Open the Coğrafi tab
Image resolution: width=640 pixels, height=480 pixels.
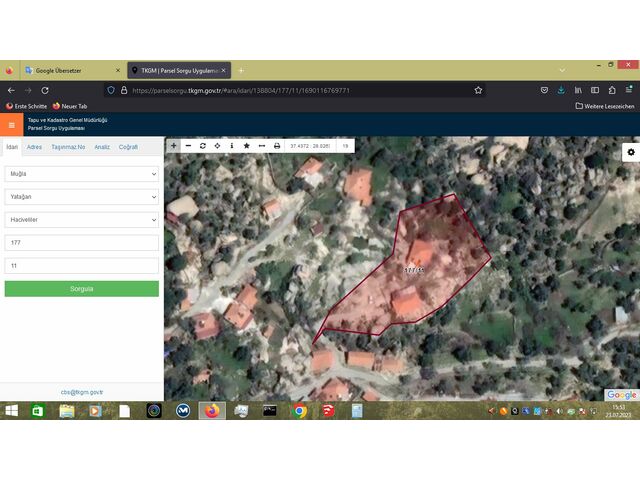pos(128,147)
